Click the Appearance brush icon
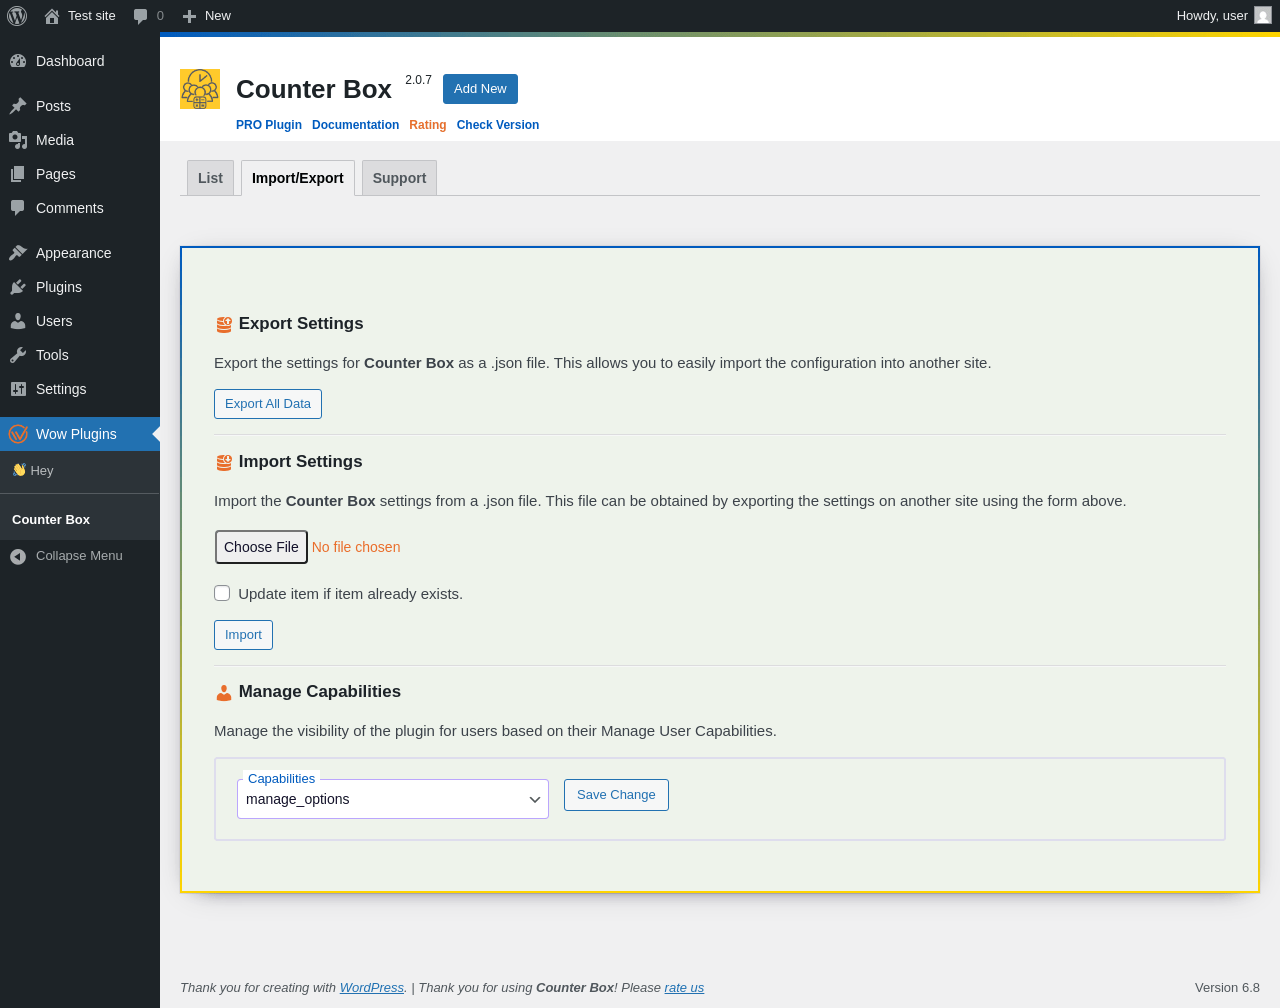The image size is (1280, 1008). click(x=18, y=253)
